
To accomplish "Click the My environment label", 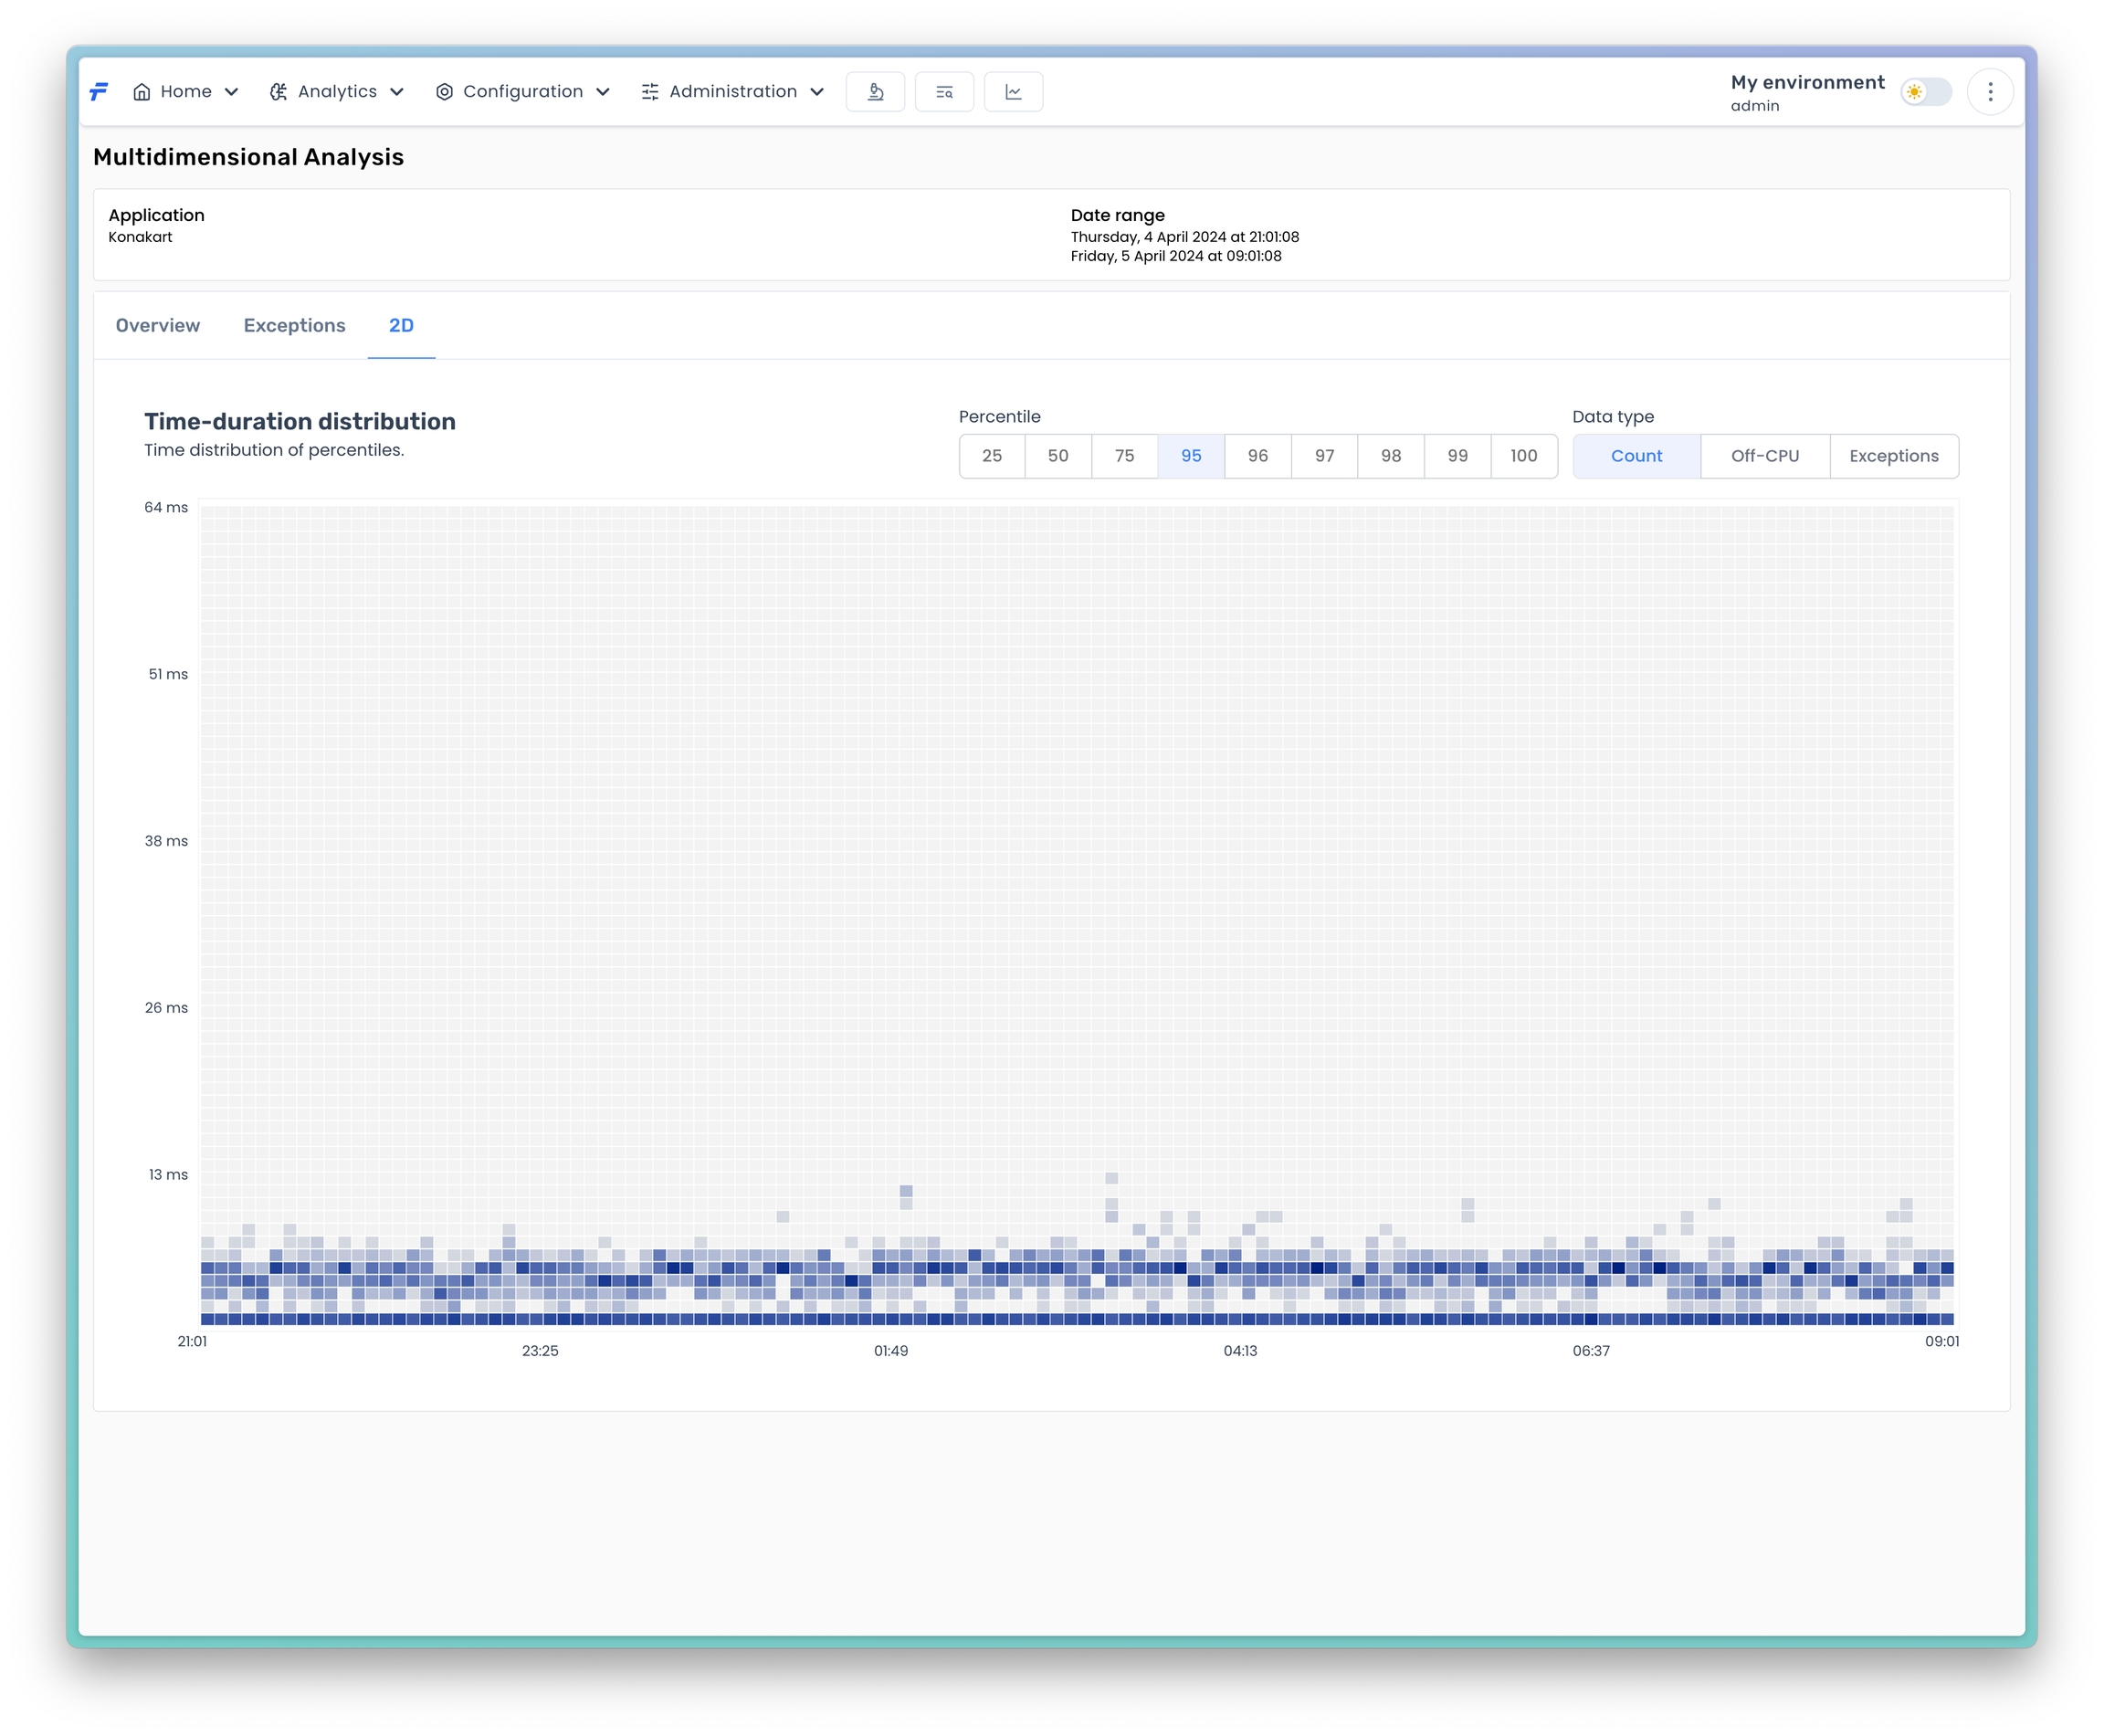I will [1807, 82].
